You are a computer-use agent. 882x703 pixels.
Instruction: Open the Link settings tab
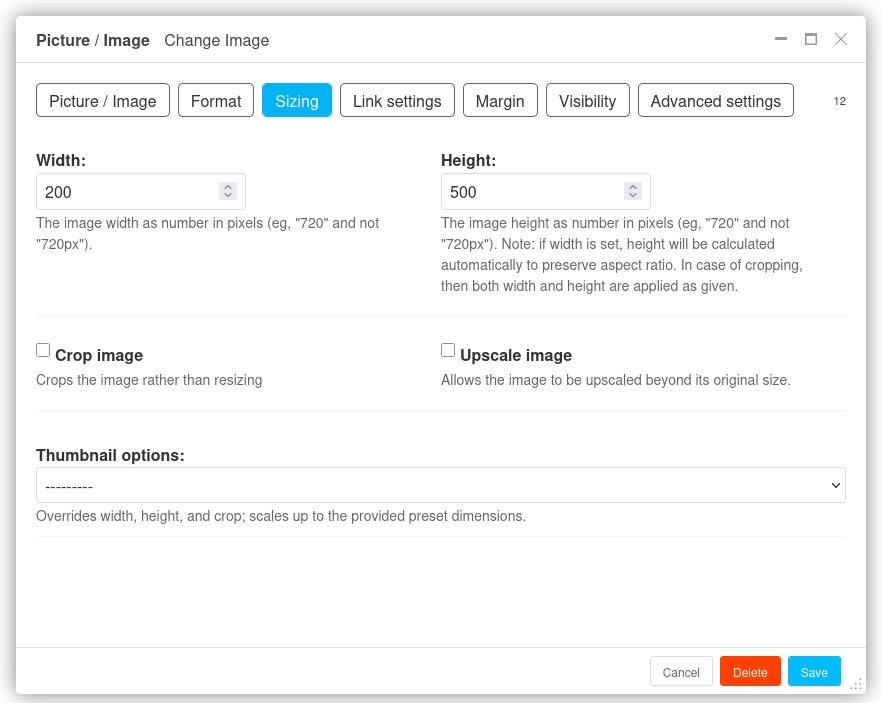[396, 101]
